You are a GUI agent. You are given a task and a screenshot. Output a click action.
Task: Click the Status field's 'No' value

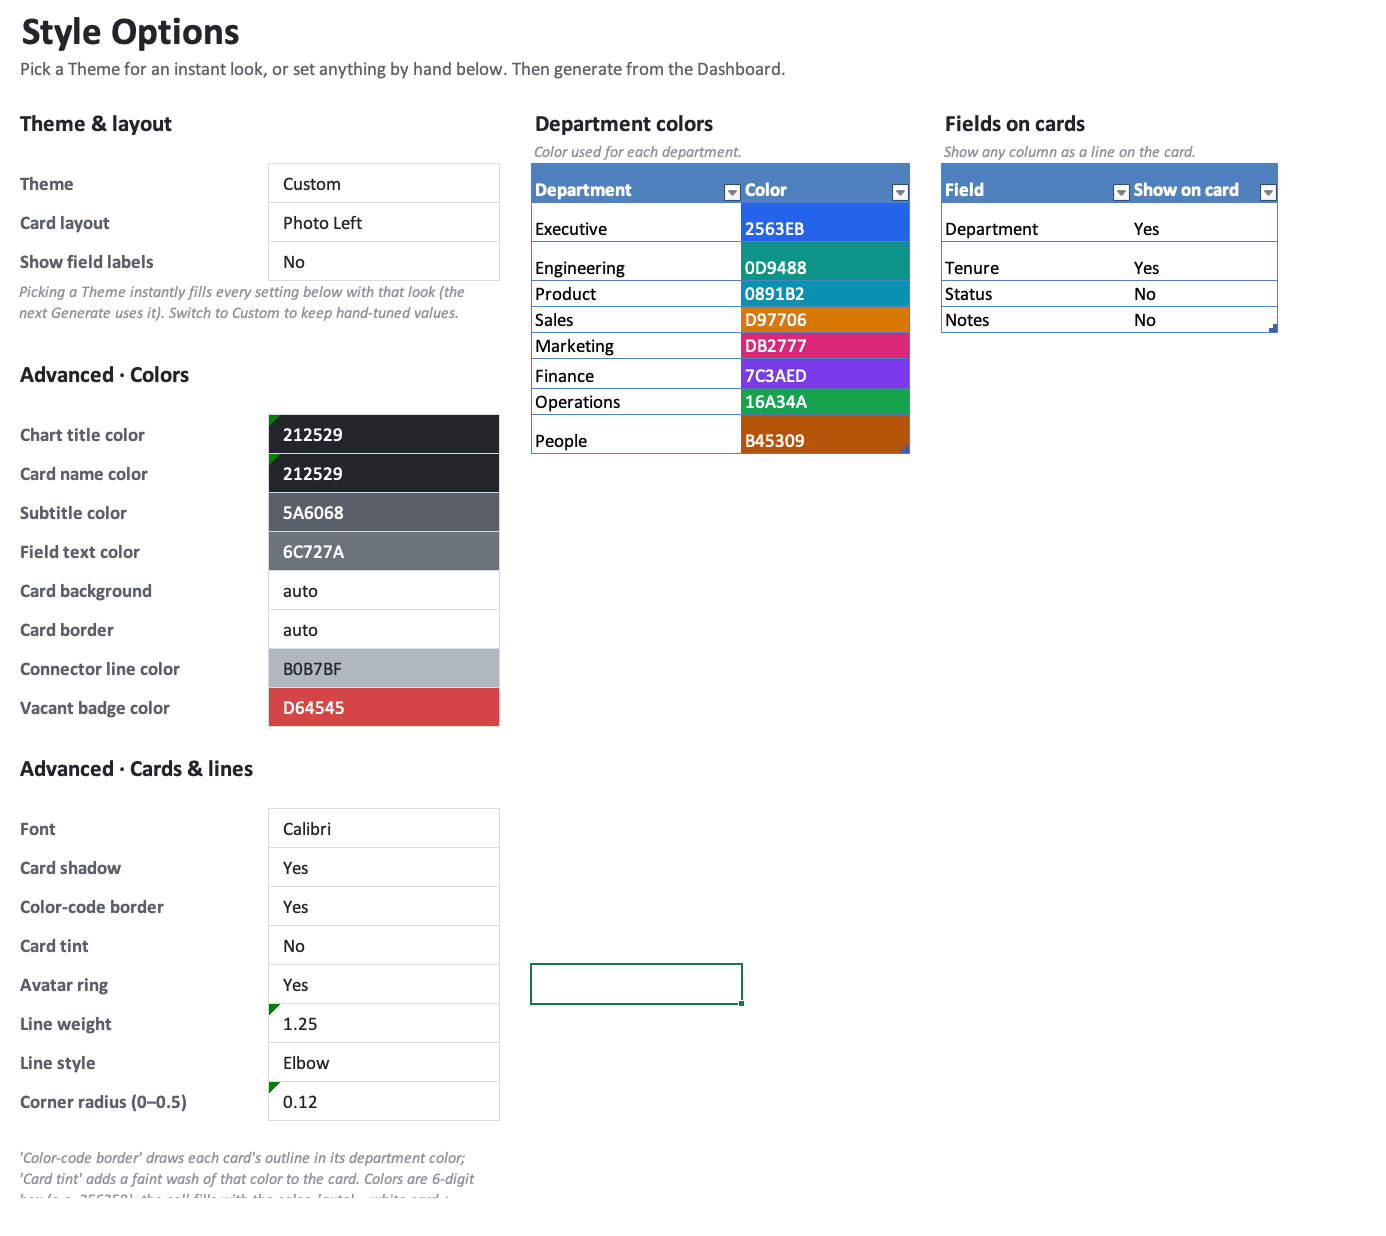click(1204, 293)
